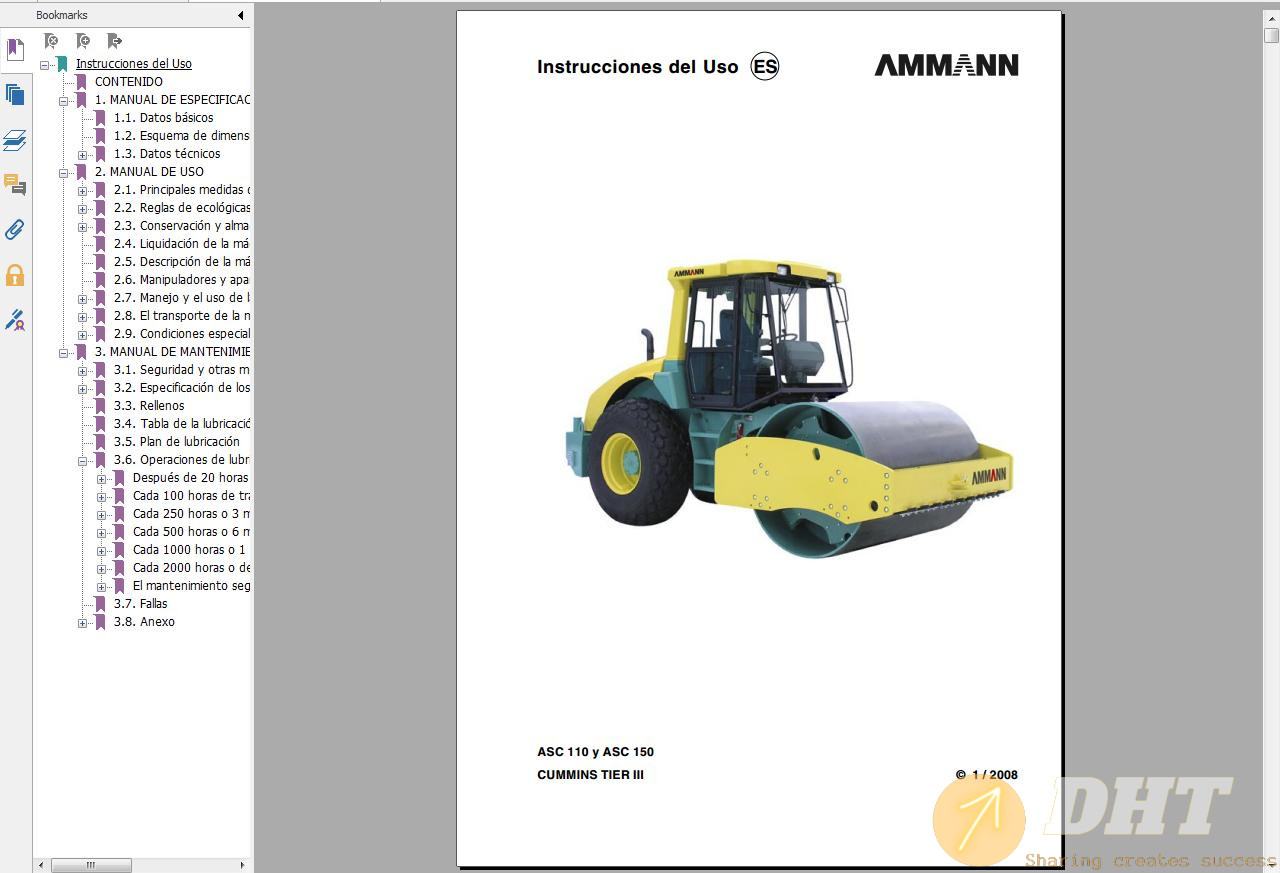This screenshot has height=873, width=1280.
Task: Collapse 3. MANUAL DE MANTENIMIE section
Action: click(64, 352)
